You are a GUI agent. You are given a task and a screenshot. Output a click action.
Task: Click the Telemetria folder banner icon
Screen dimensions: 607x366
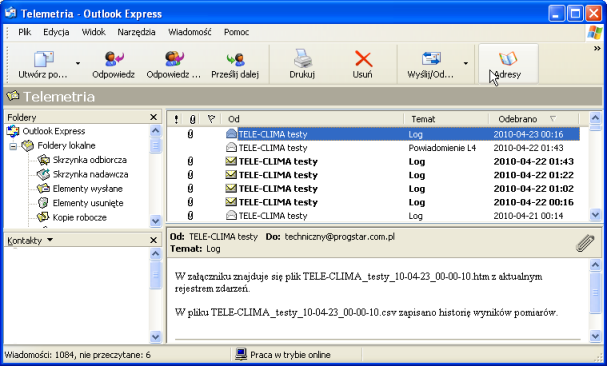pos(13,96)
